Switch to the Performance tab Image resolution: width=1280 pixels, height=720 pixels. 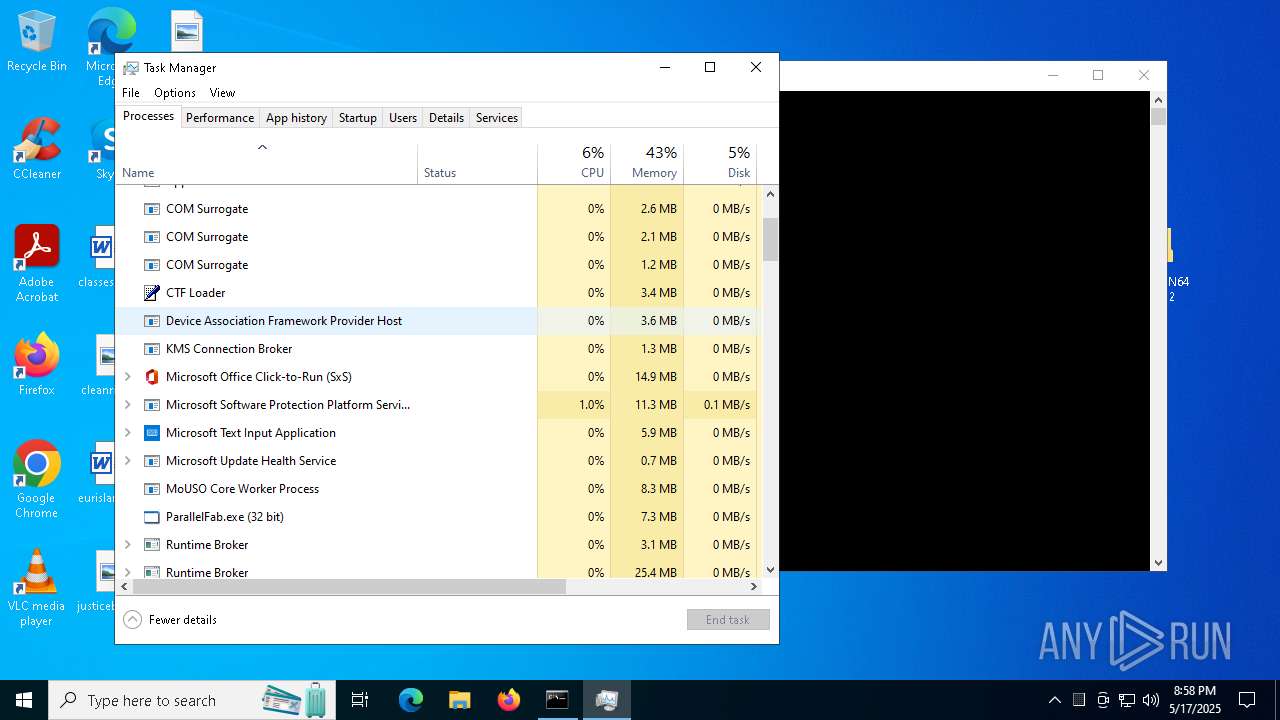point(220,118)
